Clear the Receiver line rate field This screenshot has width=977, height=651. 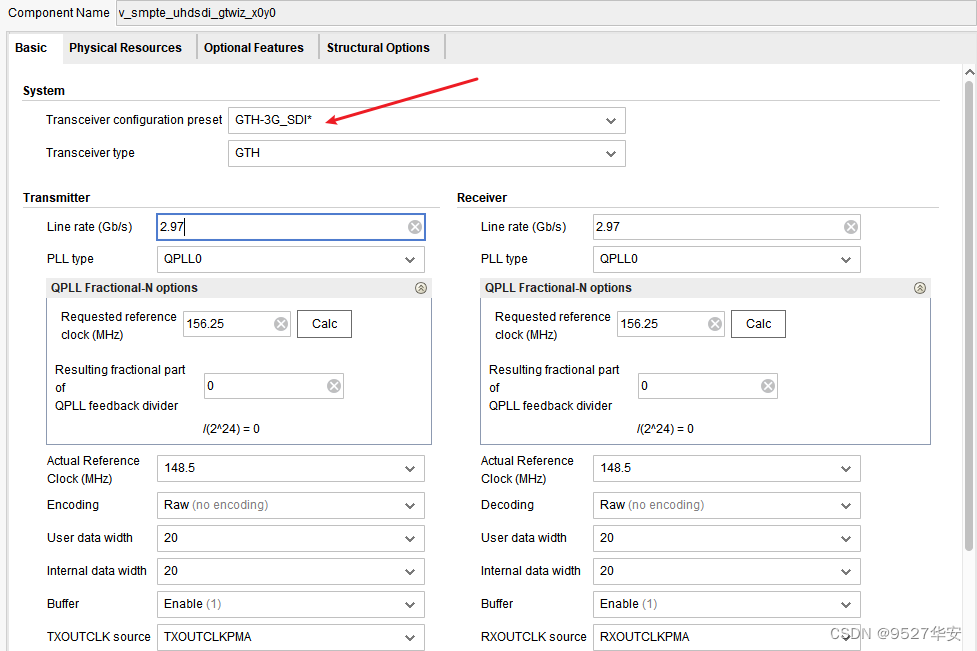[x=851, y=227]
